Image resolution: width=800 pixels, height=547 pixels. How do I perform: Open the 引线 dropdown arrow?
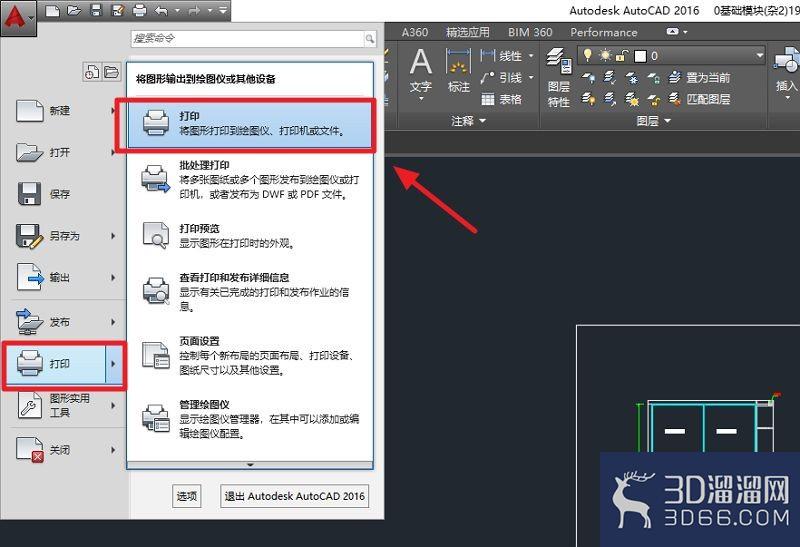[531, 78]
